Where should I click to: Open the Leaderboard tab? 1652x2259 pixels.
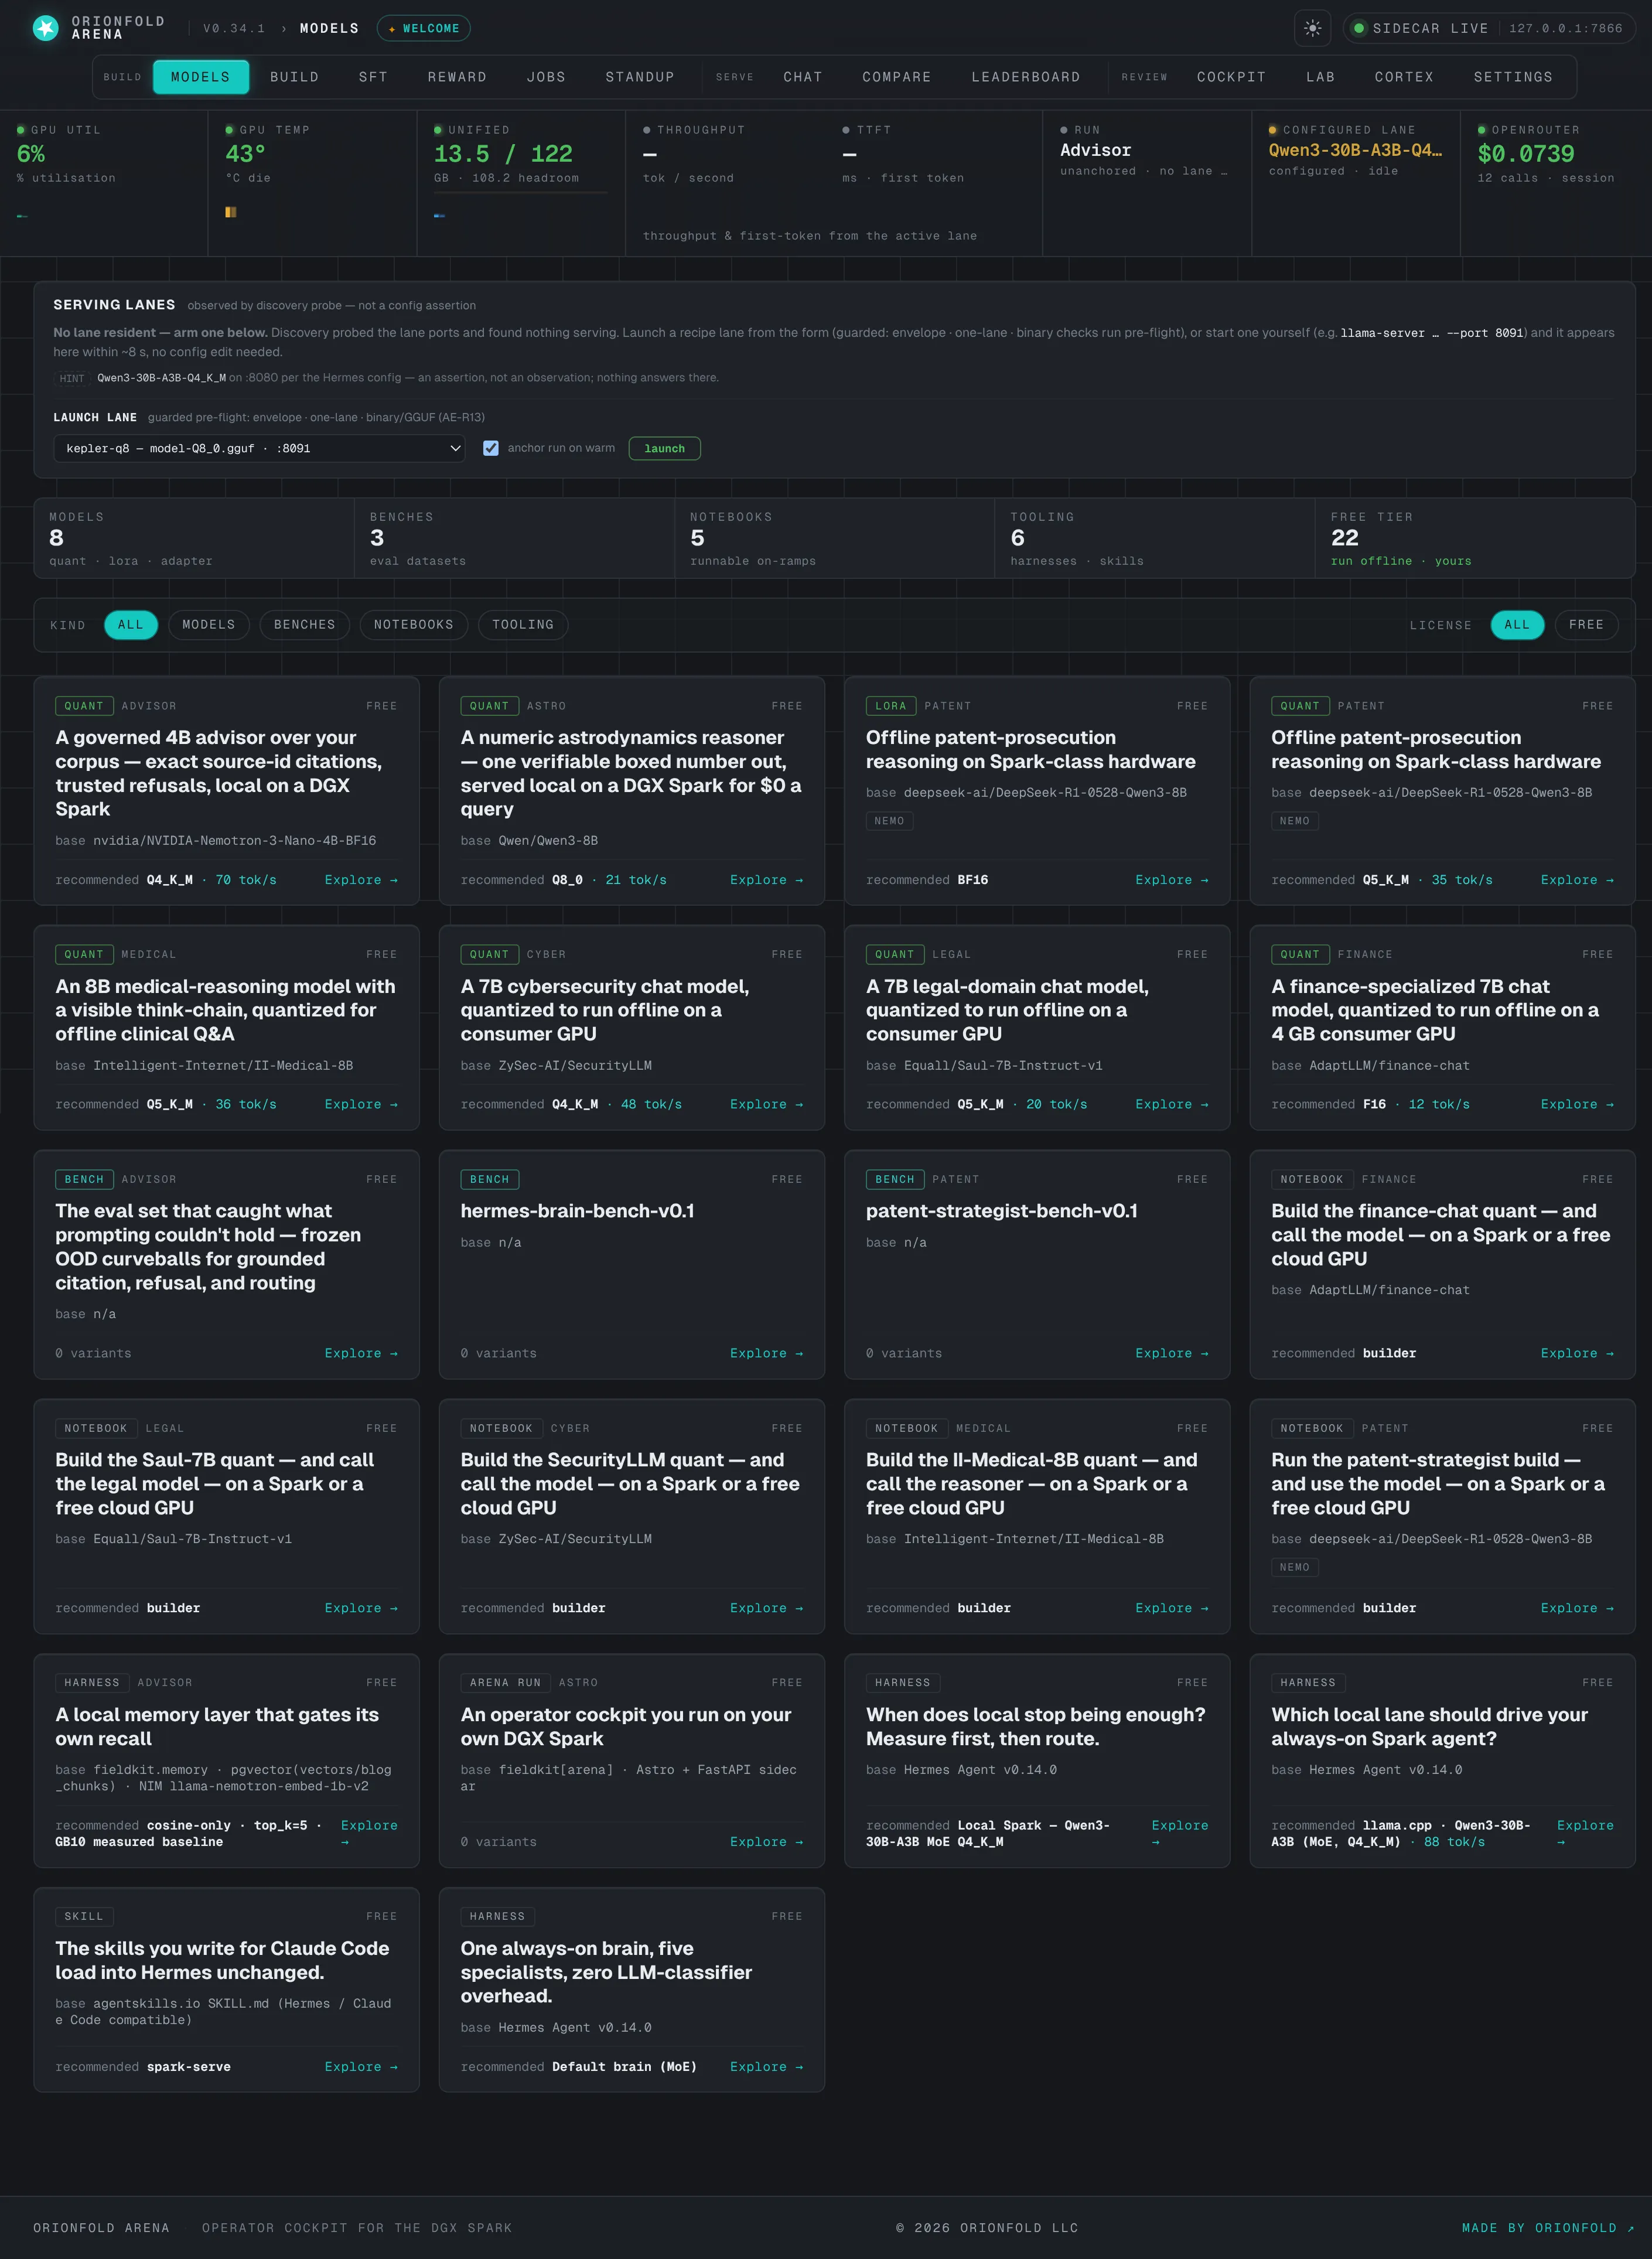pos(1026,77)
